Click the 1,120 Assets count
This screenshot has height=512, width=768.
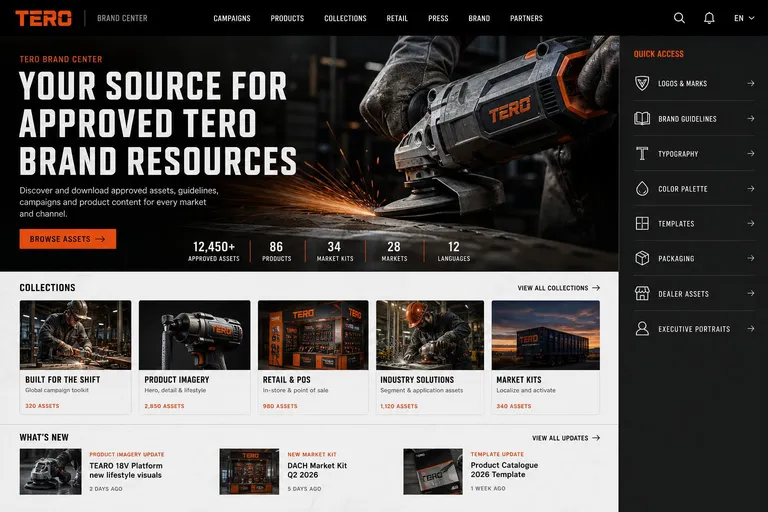399,406
